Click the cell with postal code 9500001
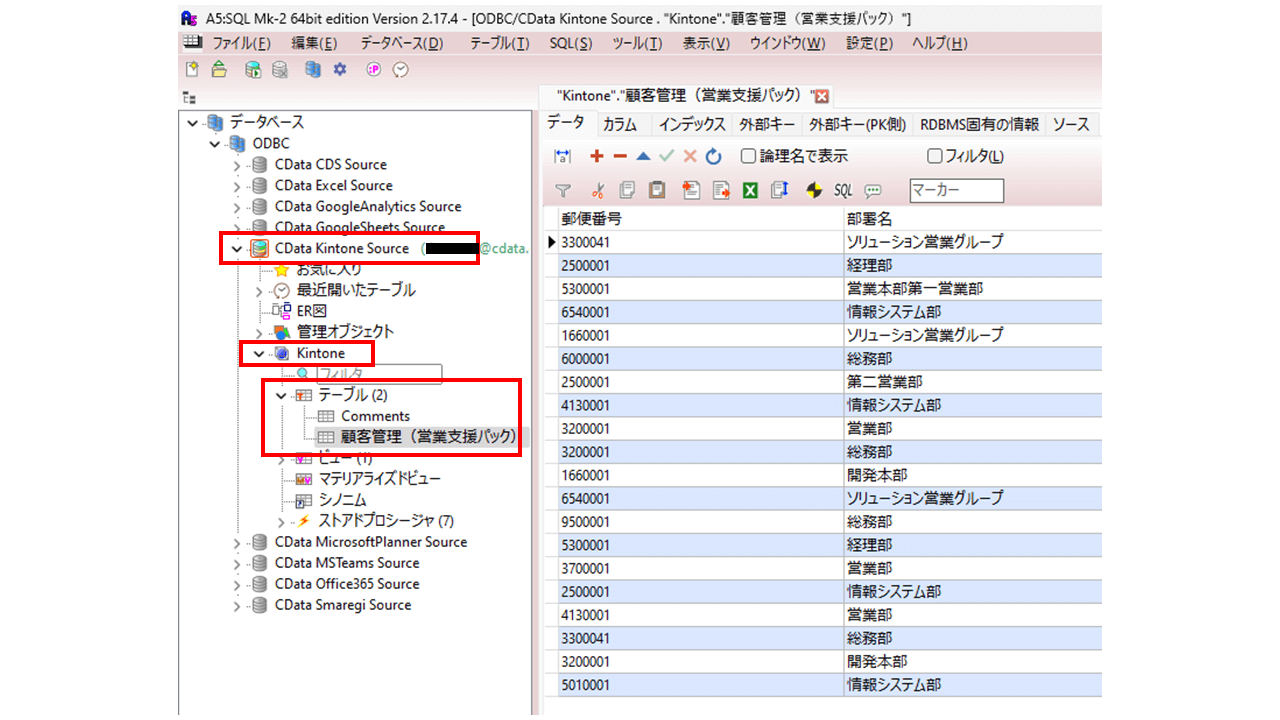The height and width of the screenshot is (720, 1280). pos(700,522)
